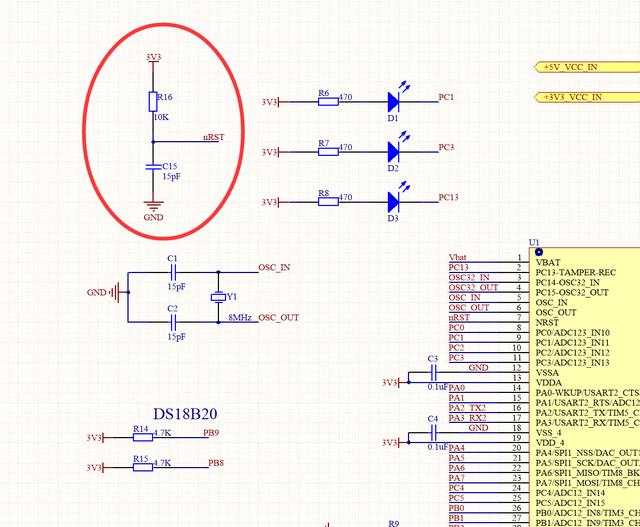Image resolution: width=640 pixels, height=527 pixels.
Task: Select the nRST net label beside R16
Action: [x=213, y=137]
